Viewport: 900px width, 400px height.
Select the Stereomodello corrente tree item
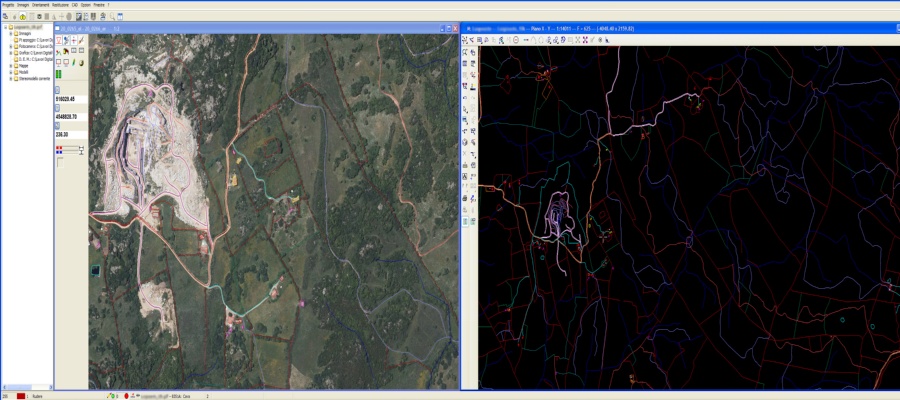[30, 77]
